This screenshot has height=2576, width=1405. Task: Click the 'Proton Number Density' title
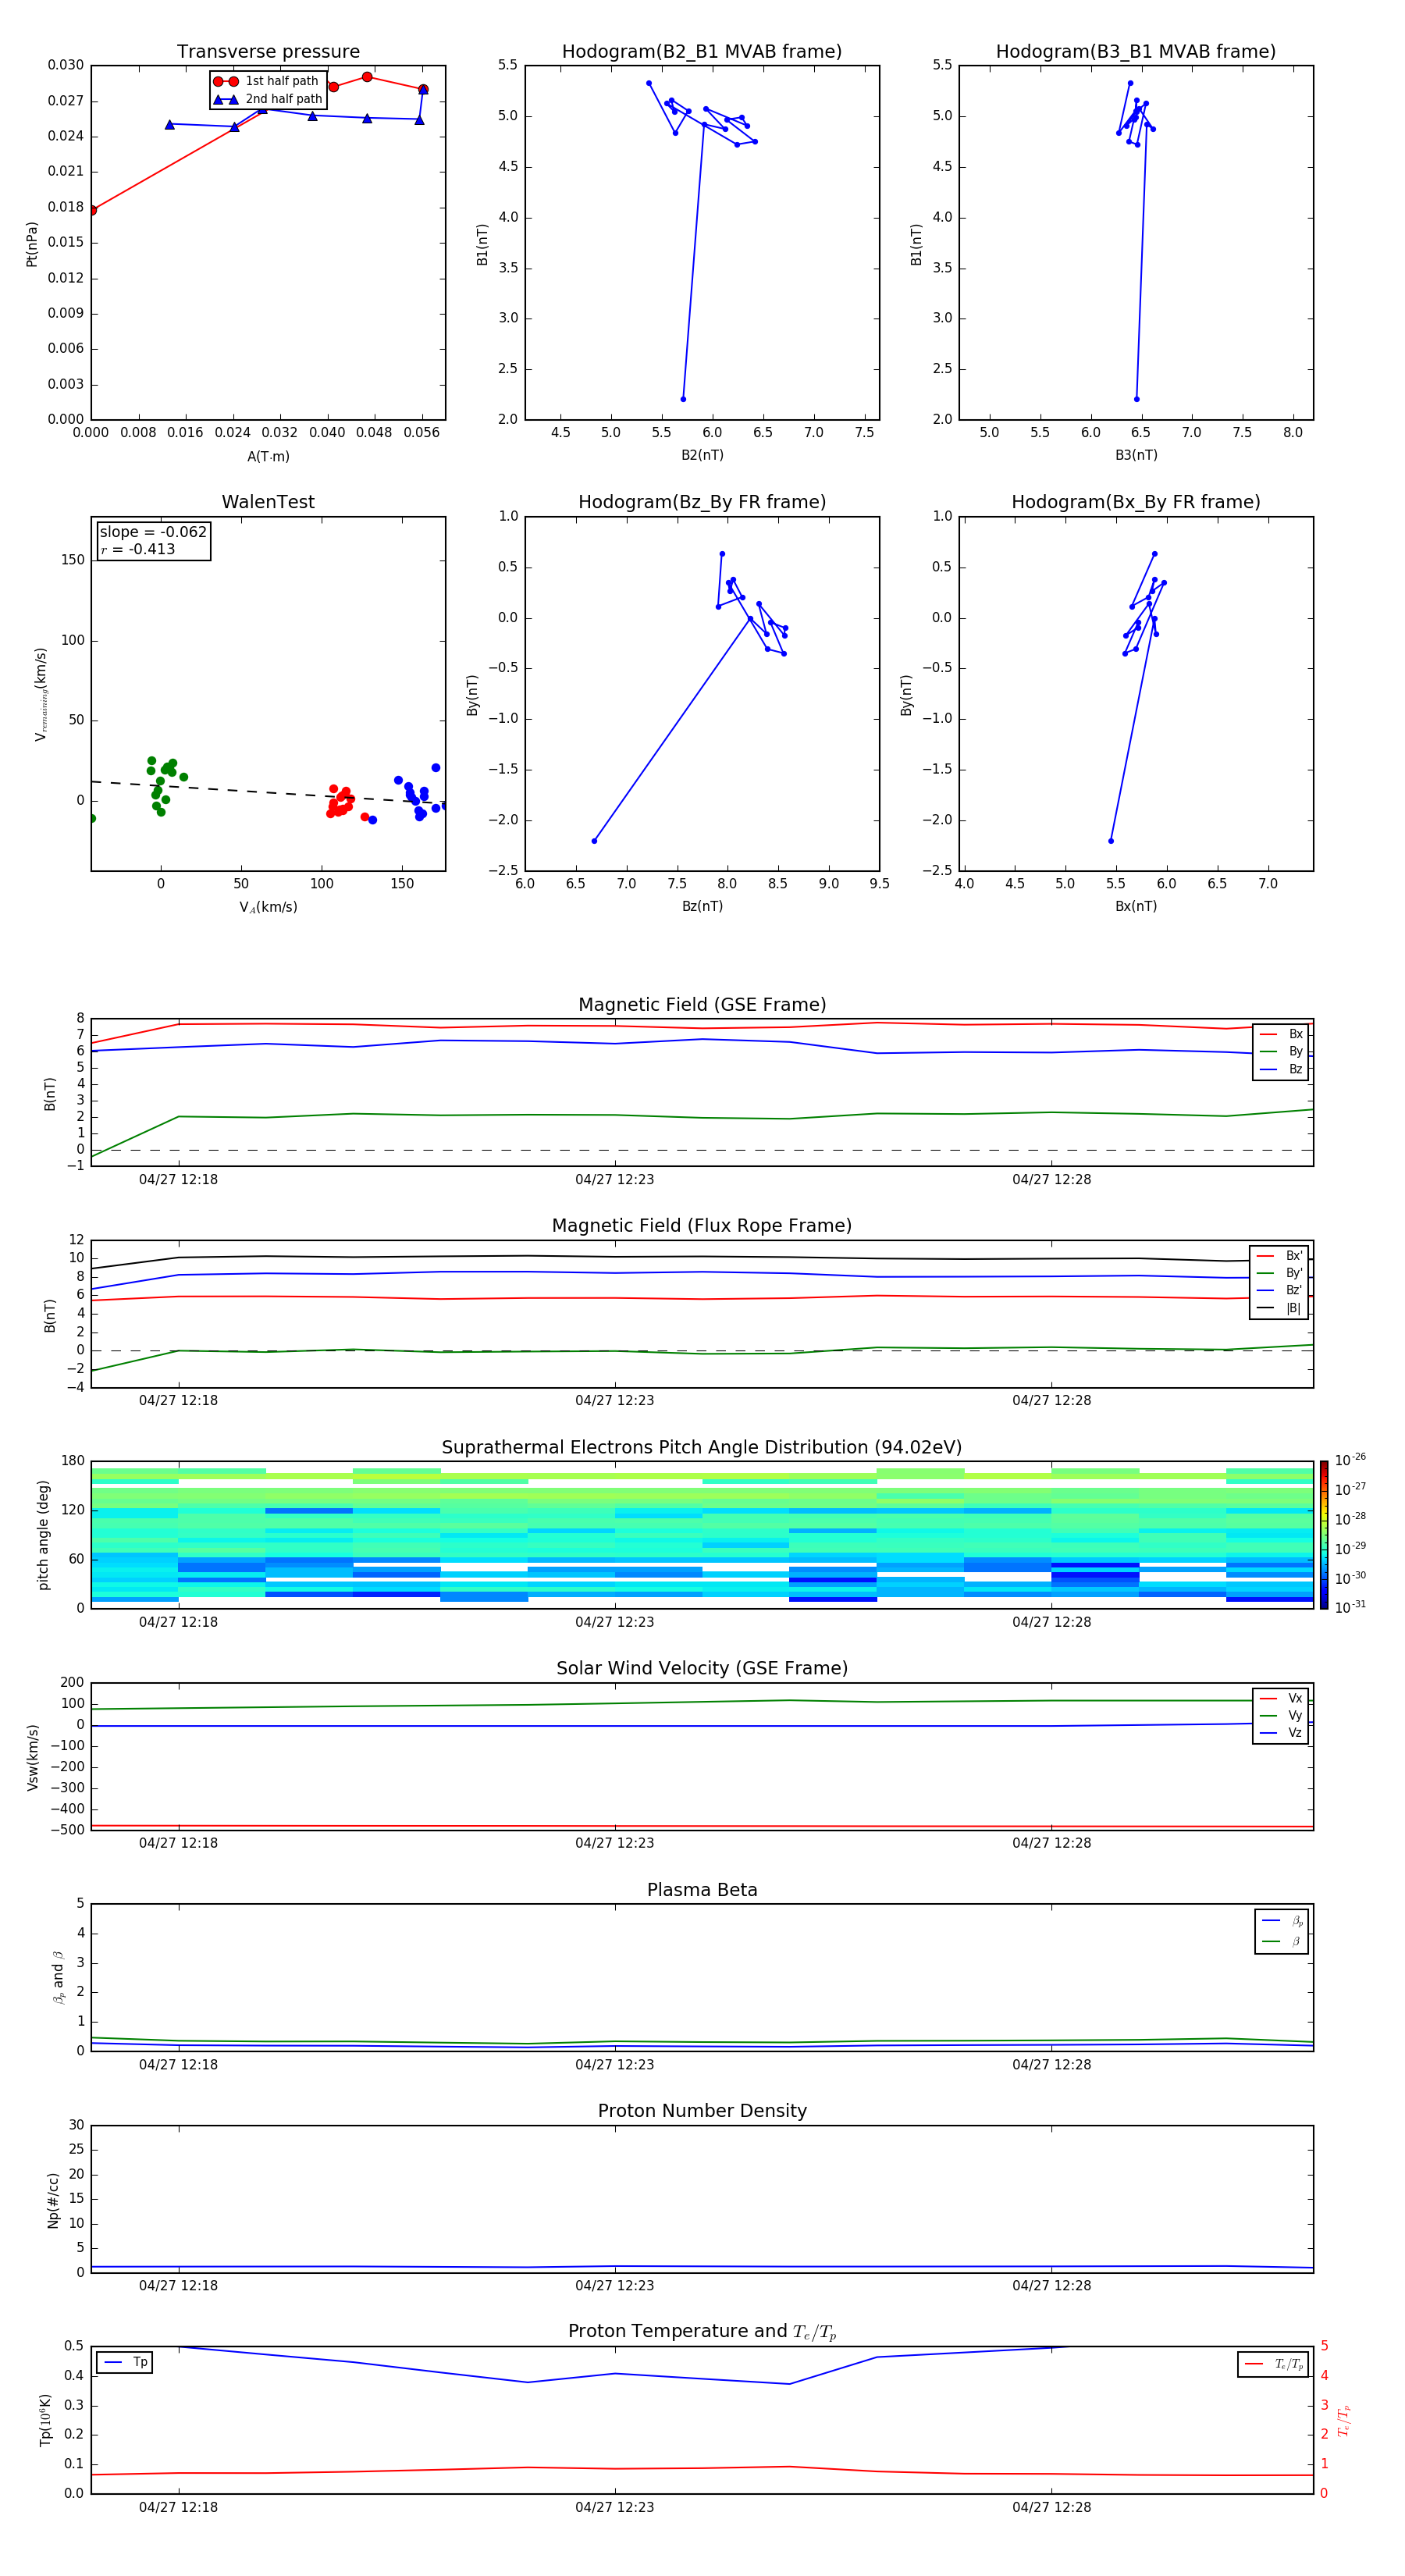click(702, 2111)
